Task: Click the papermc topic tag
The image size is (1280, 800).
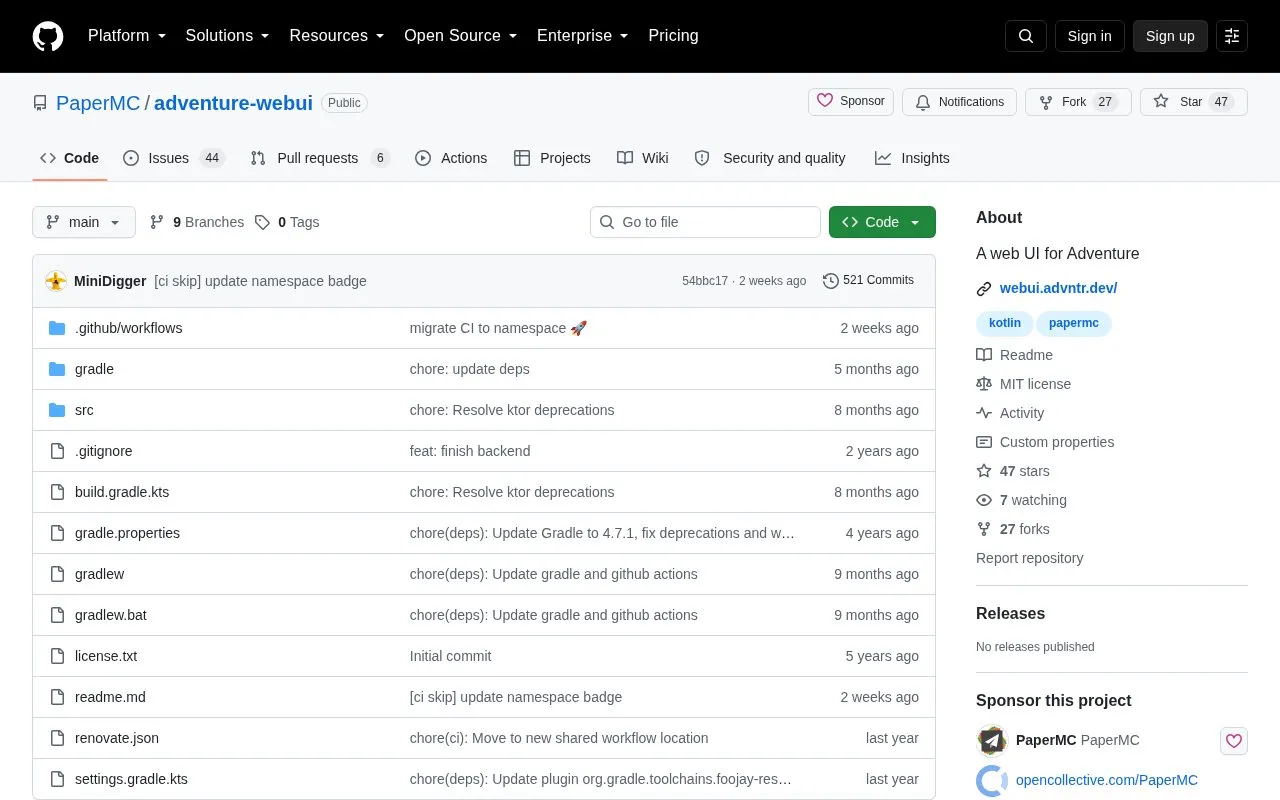Action: 1074,323
